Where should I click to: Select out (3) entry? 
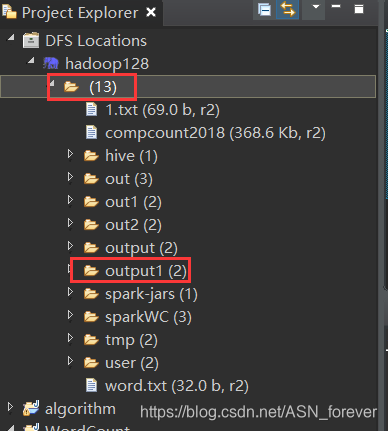[x=129, y=179]
